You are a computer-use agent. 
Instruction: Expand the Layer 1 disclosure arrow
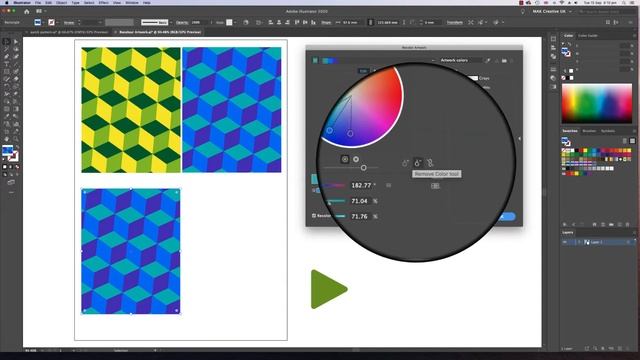(x=579, y=242)
